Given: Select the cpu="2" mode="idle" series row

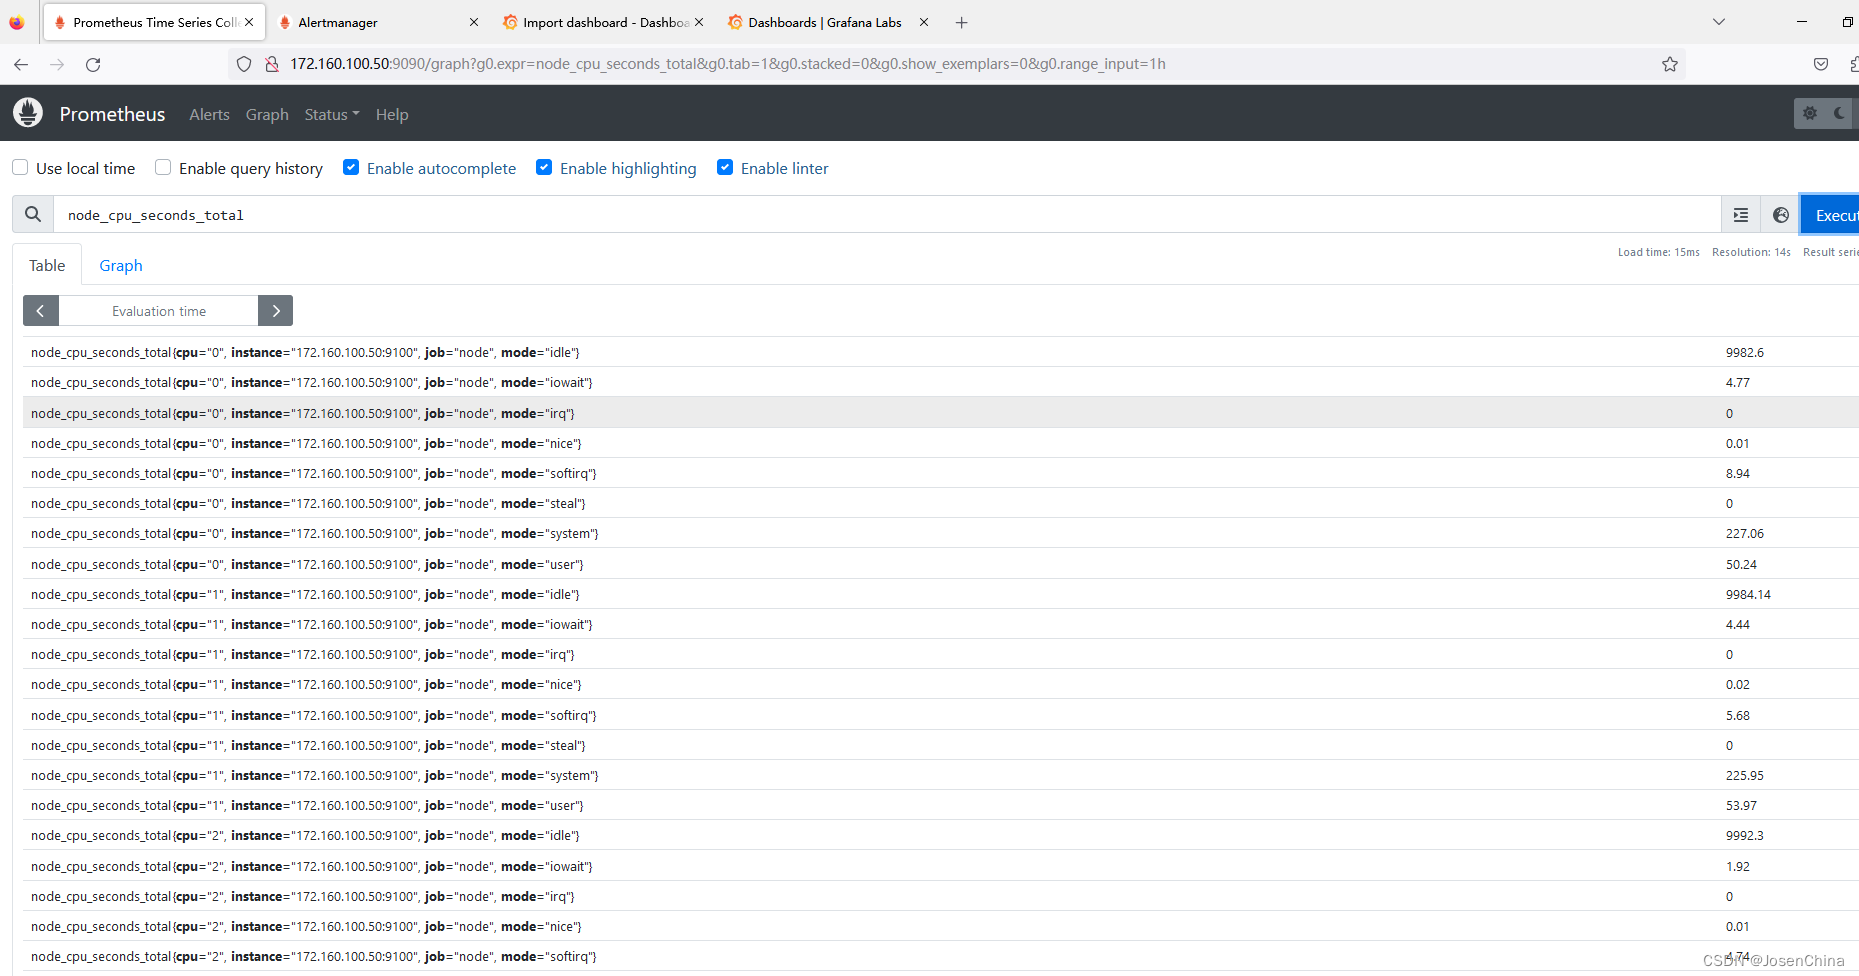Looking at the screenshot, I should pos(940,835).
